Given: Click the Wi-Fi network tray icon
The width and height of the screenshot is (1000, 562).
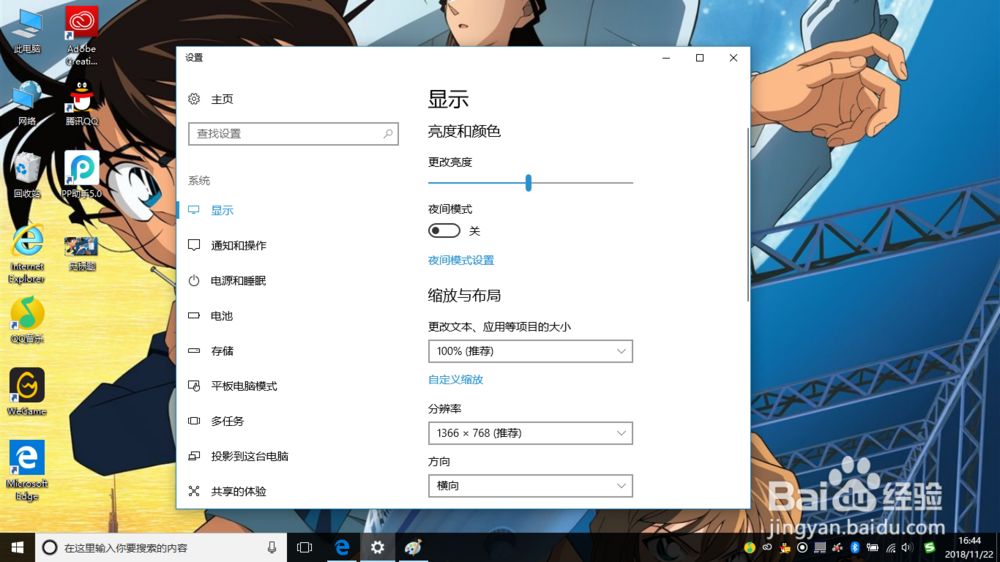Looking at the screenshot, I should point(890,547).
